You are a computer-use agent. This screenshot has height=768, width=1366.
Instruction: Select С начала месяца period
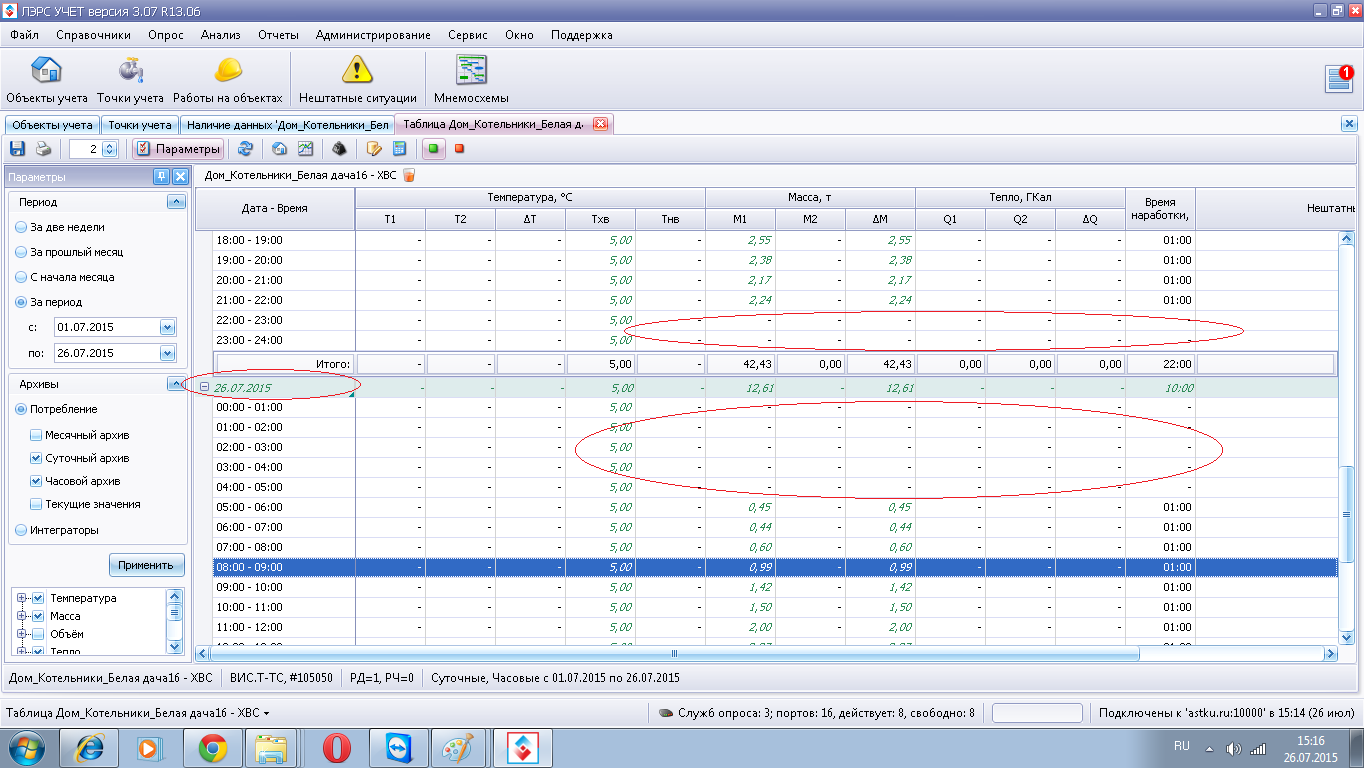(64, 277)
